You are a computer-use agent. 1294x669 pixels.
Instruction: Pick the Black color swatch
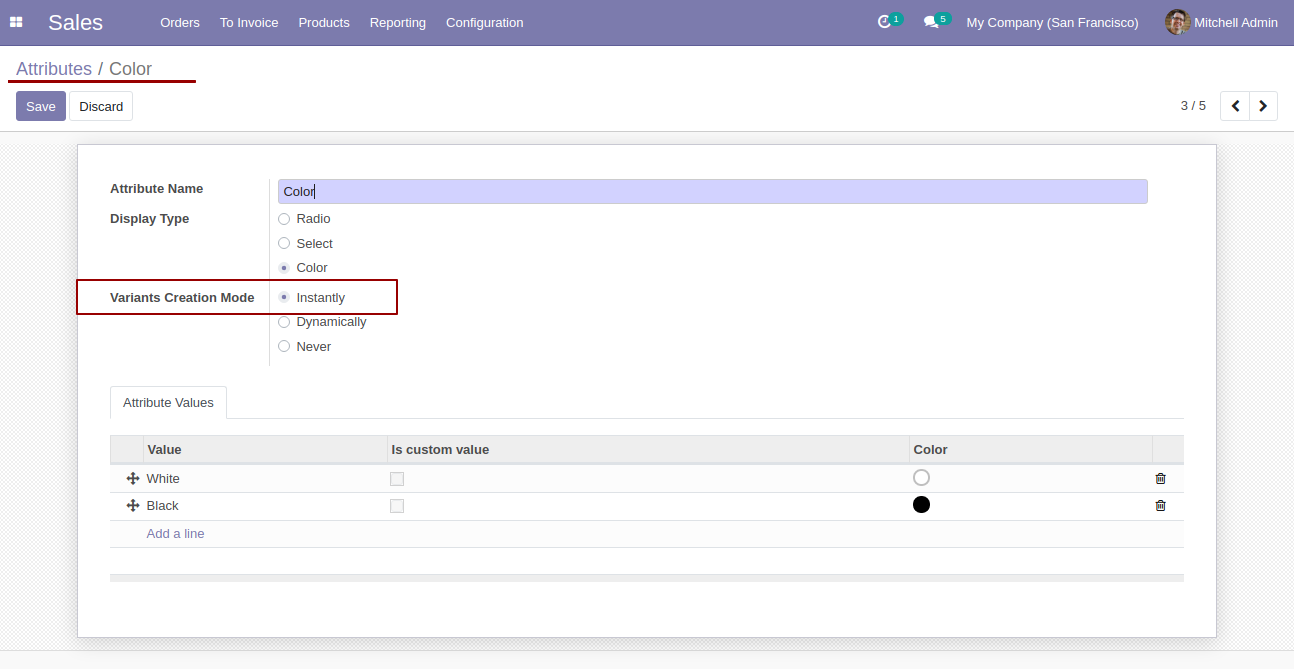point(921,505)
